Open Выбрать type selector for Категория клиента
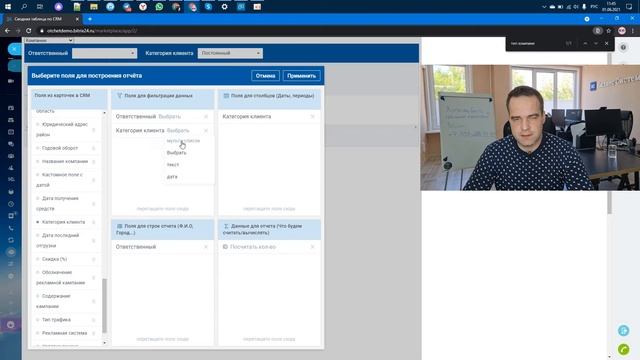Viewport: 640px width, 360px height. click(x=178, y=131)
